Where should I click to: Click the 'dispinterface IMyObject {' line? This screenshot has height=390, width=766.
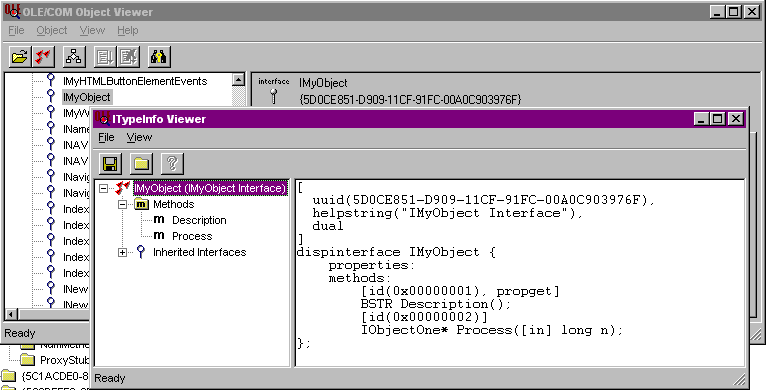(x=396, y=252)
